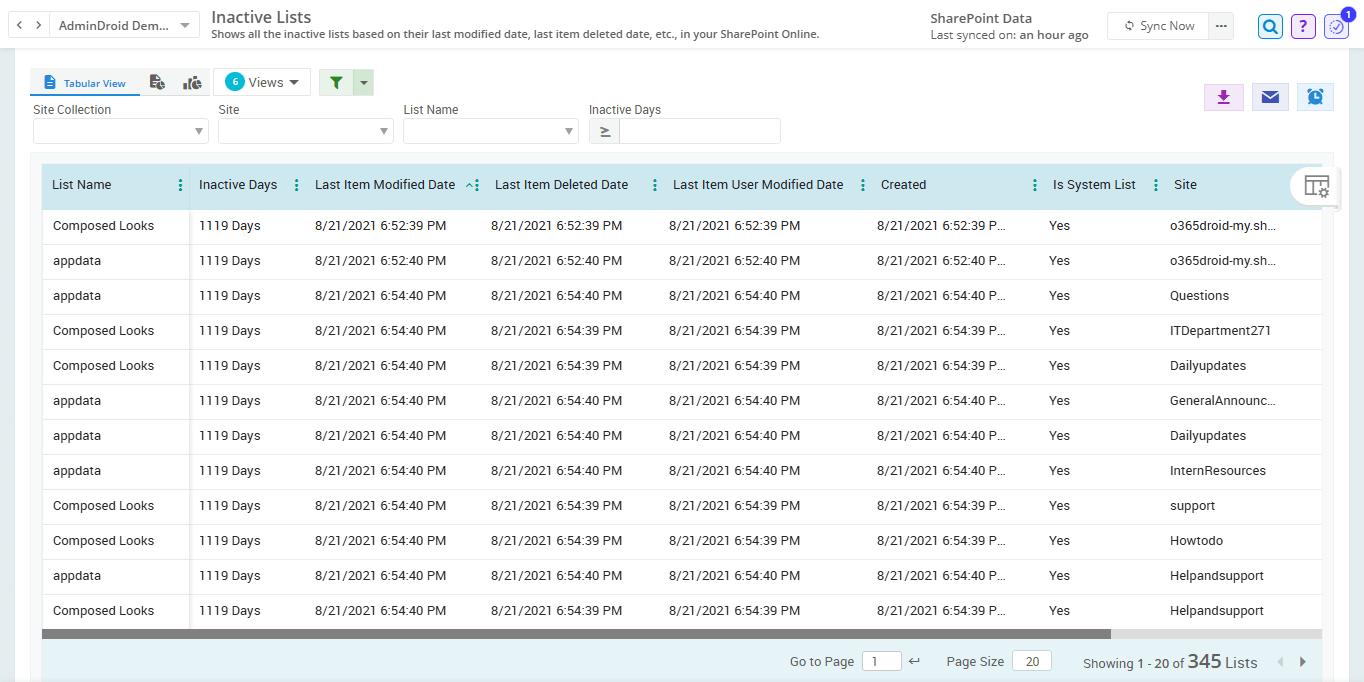Click the horizontal scrollbar under the table
This screenshot has width=1364, height=682.
point(575,633)
